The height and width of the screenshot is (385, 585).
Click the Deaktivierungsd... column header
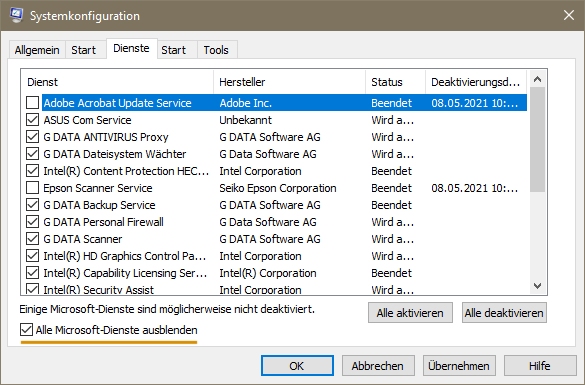tap(475, 82)
